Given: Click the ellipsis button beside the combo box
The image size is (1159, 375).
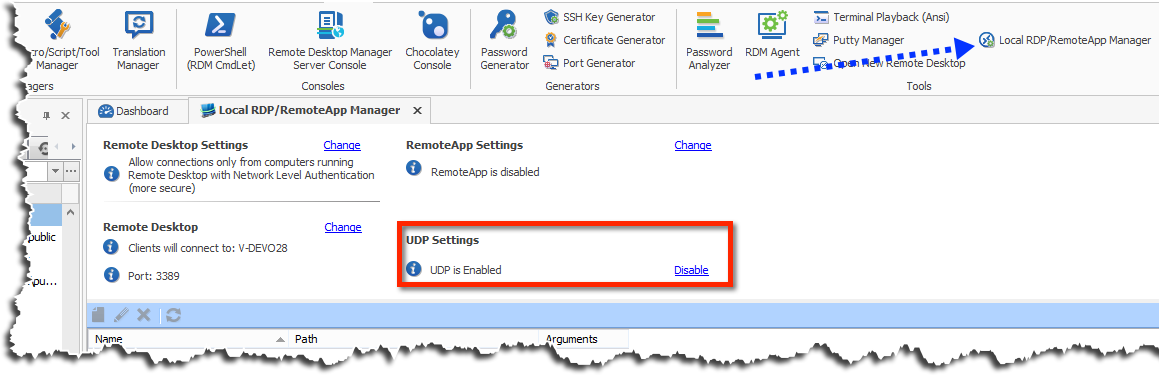Looking at the screenshot, I should click(71, 171).
